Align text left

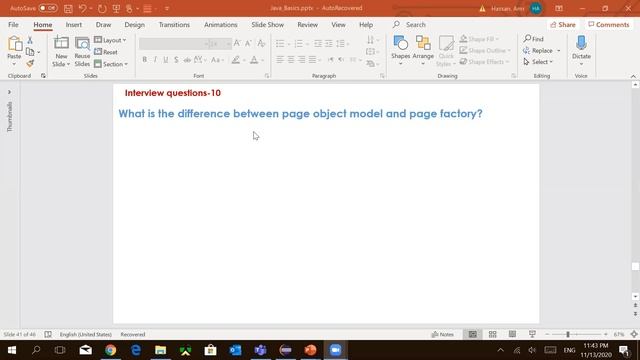(x=280, y=60)
